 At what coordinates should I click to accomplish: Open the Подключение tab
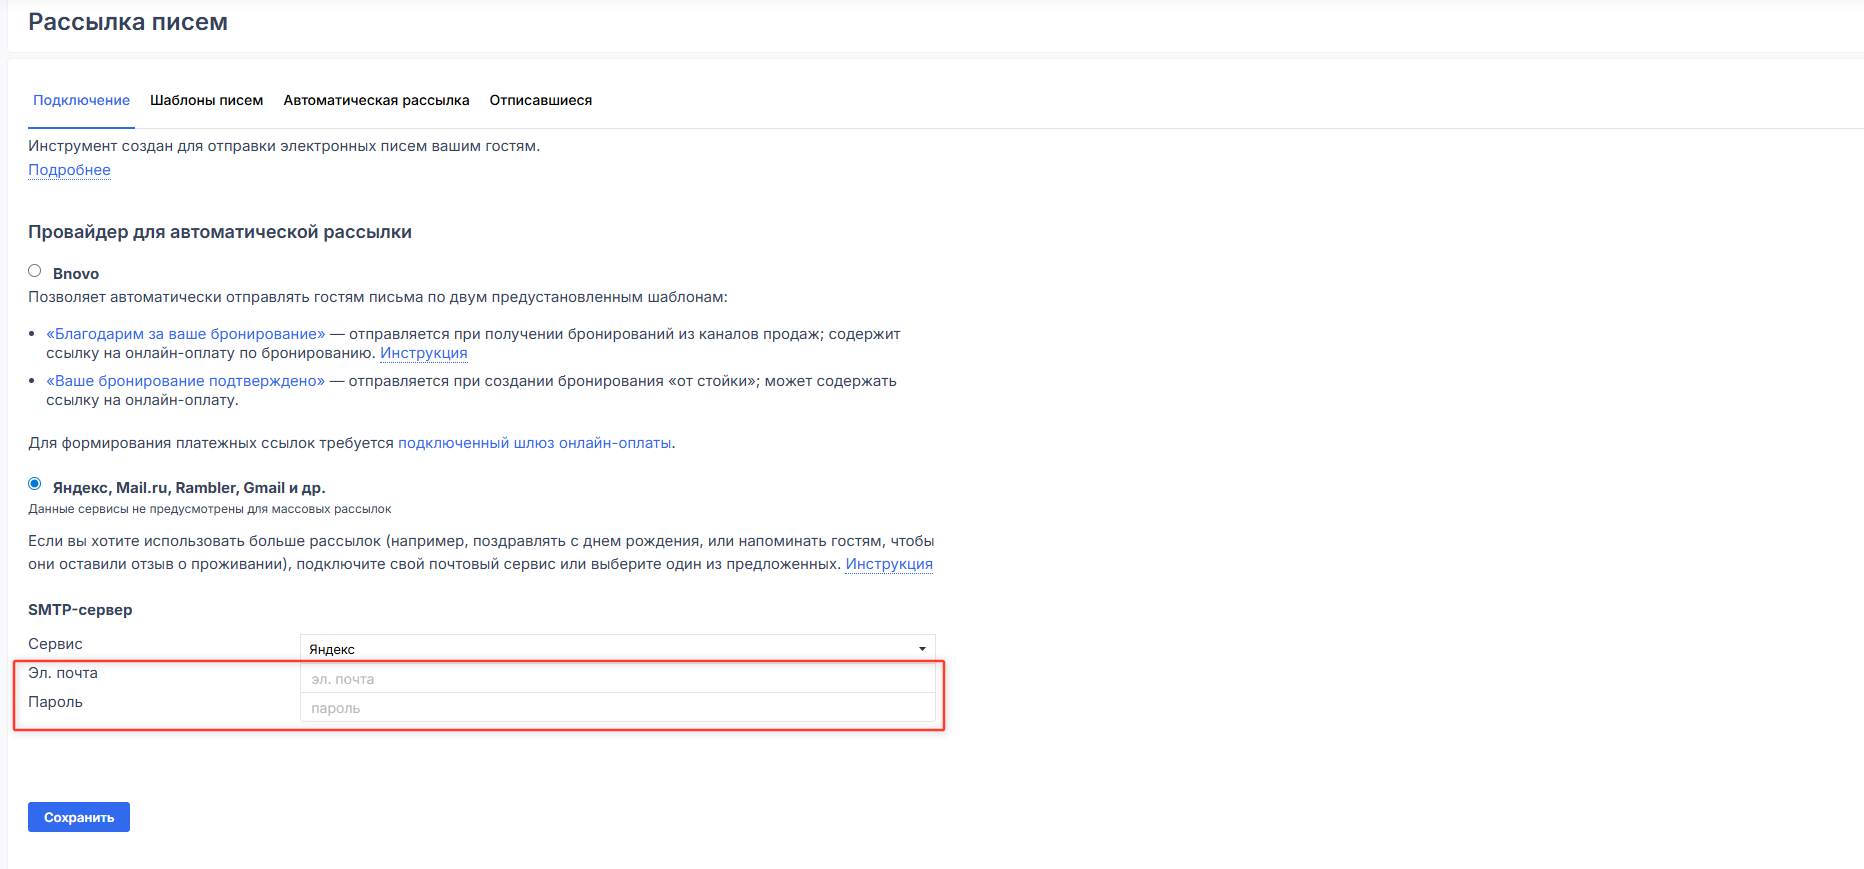pos(81,100)
